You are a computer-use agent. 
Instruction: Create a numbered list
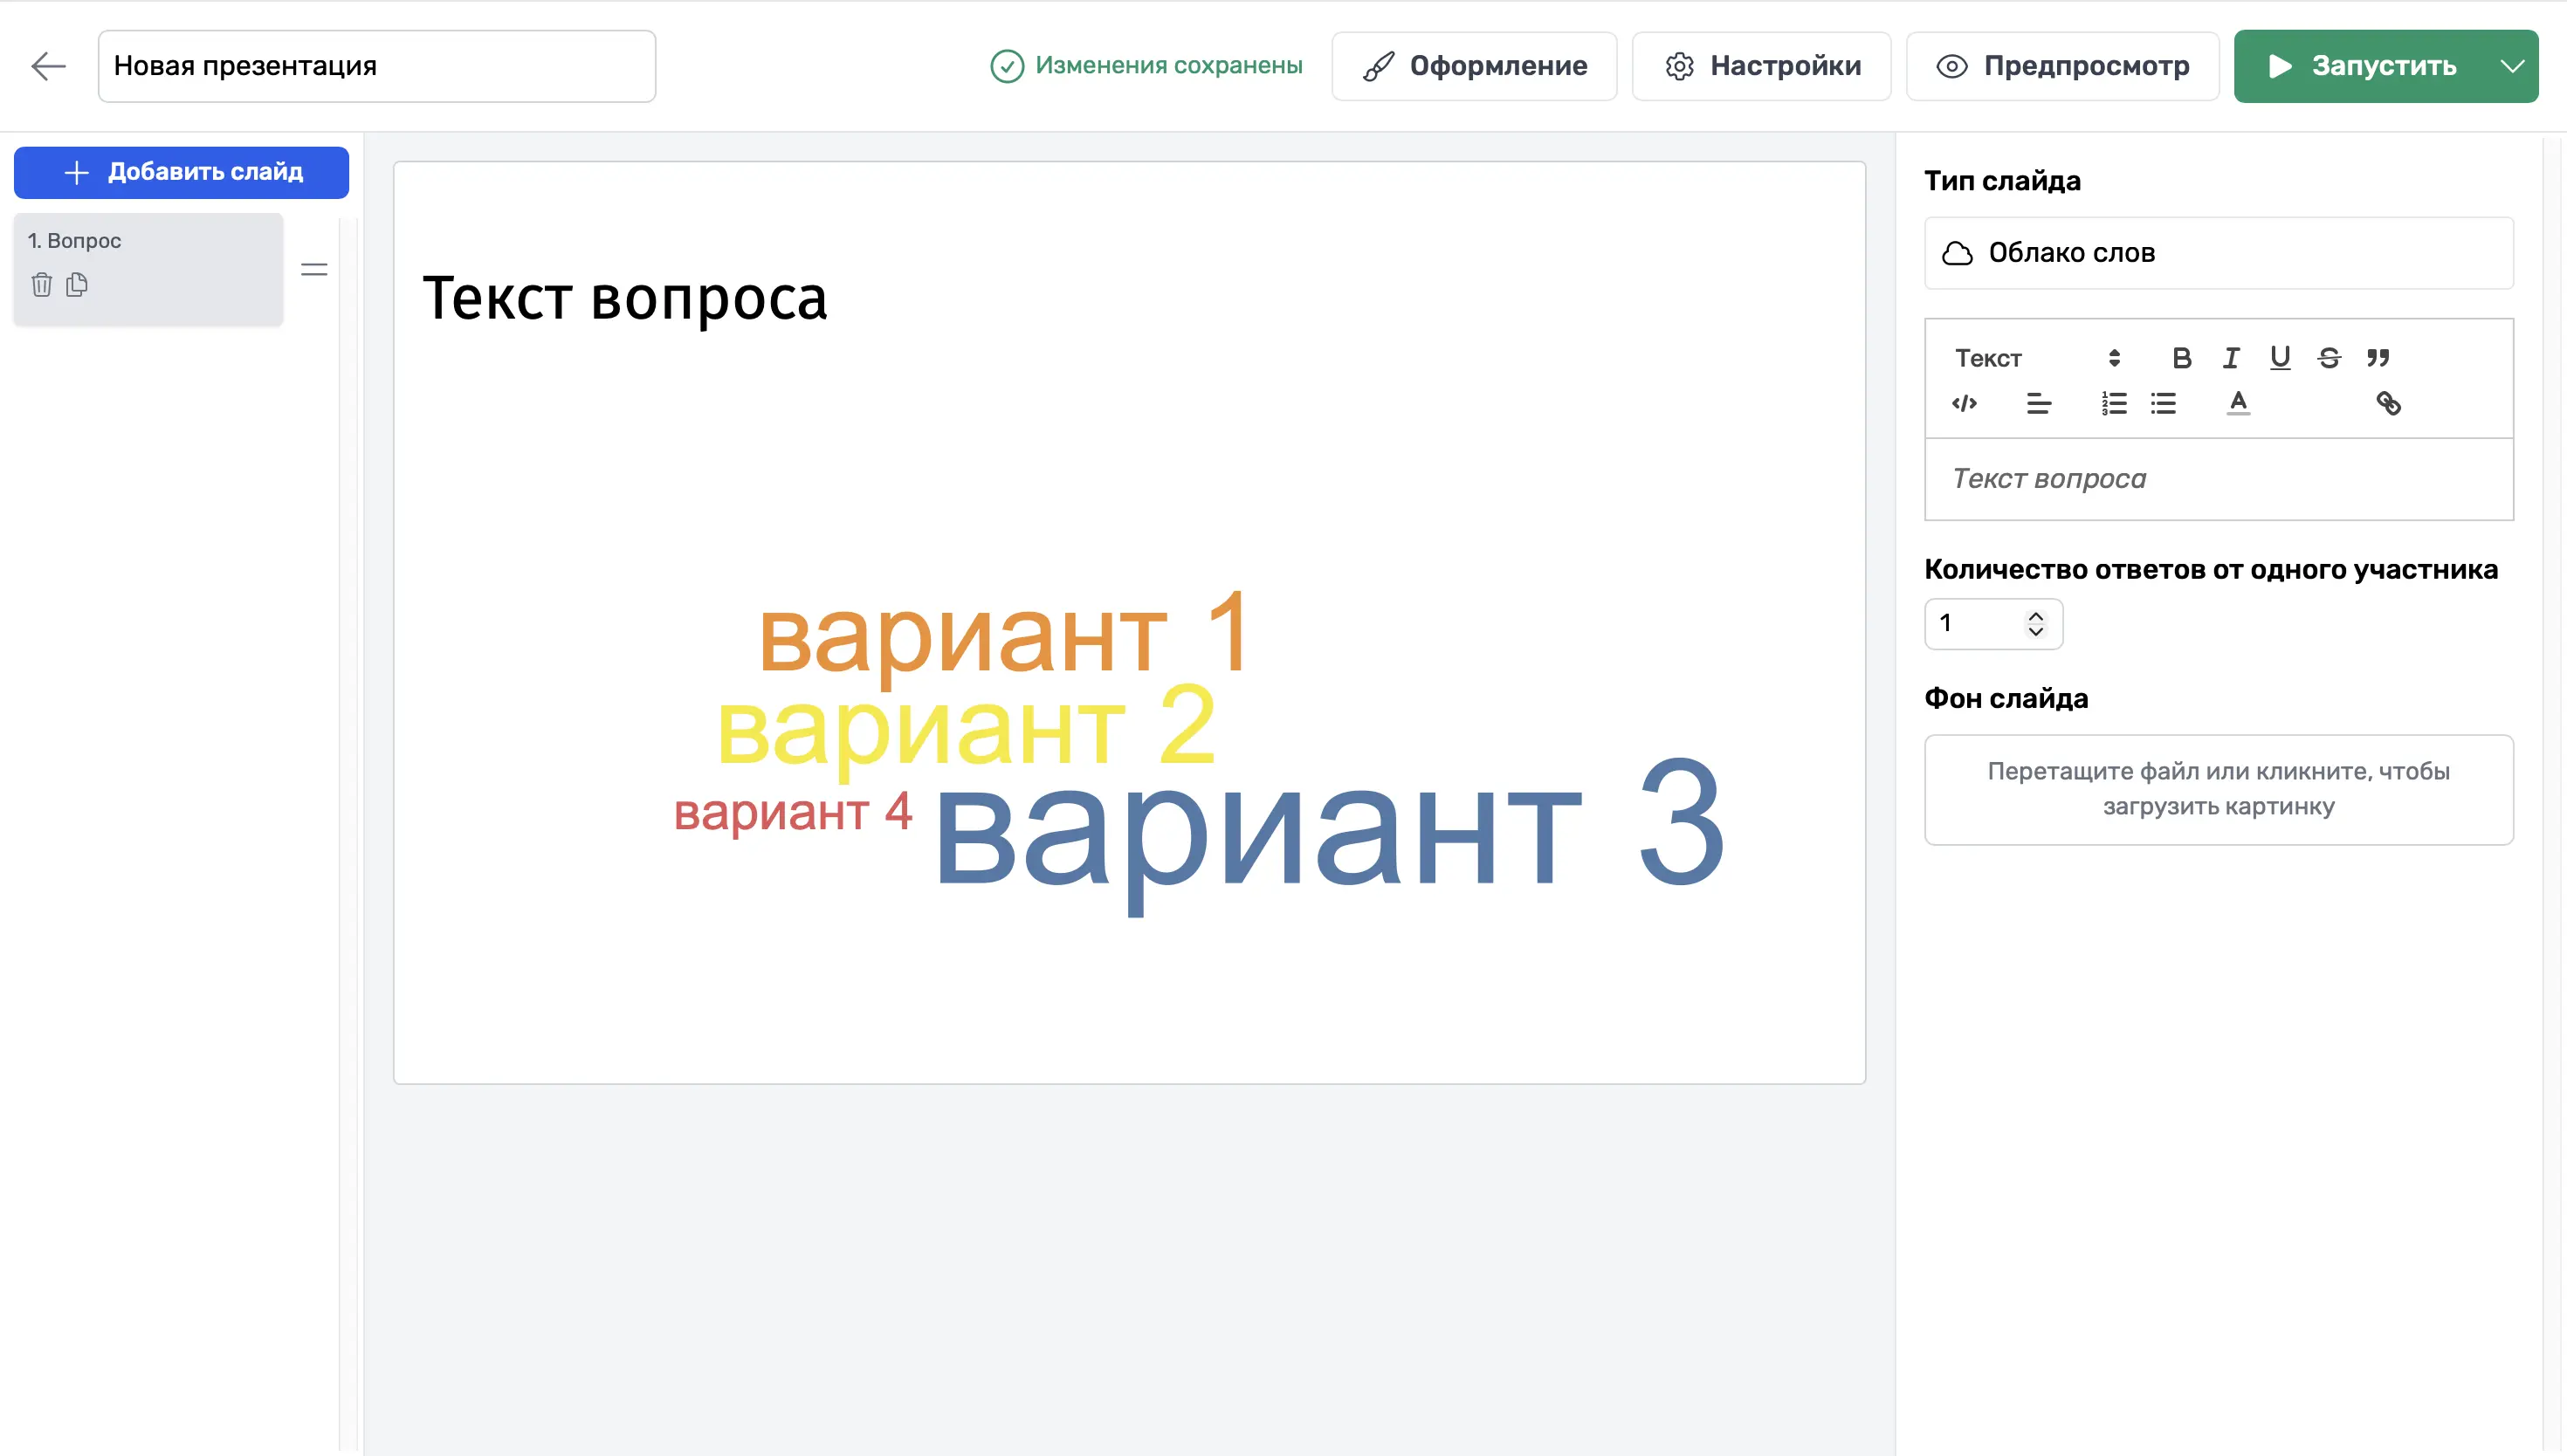pyautogui.click(x=2113, y=403)
